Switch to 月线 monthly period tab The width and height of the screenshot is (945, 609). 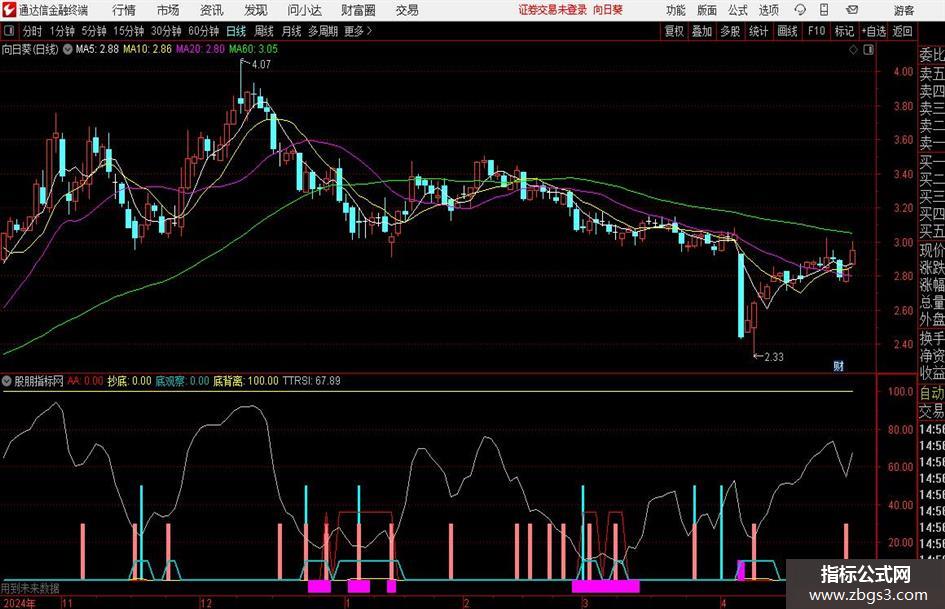[x=291, y=31]
